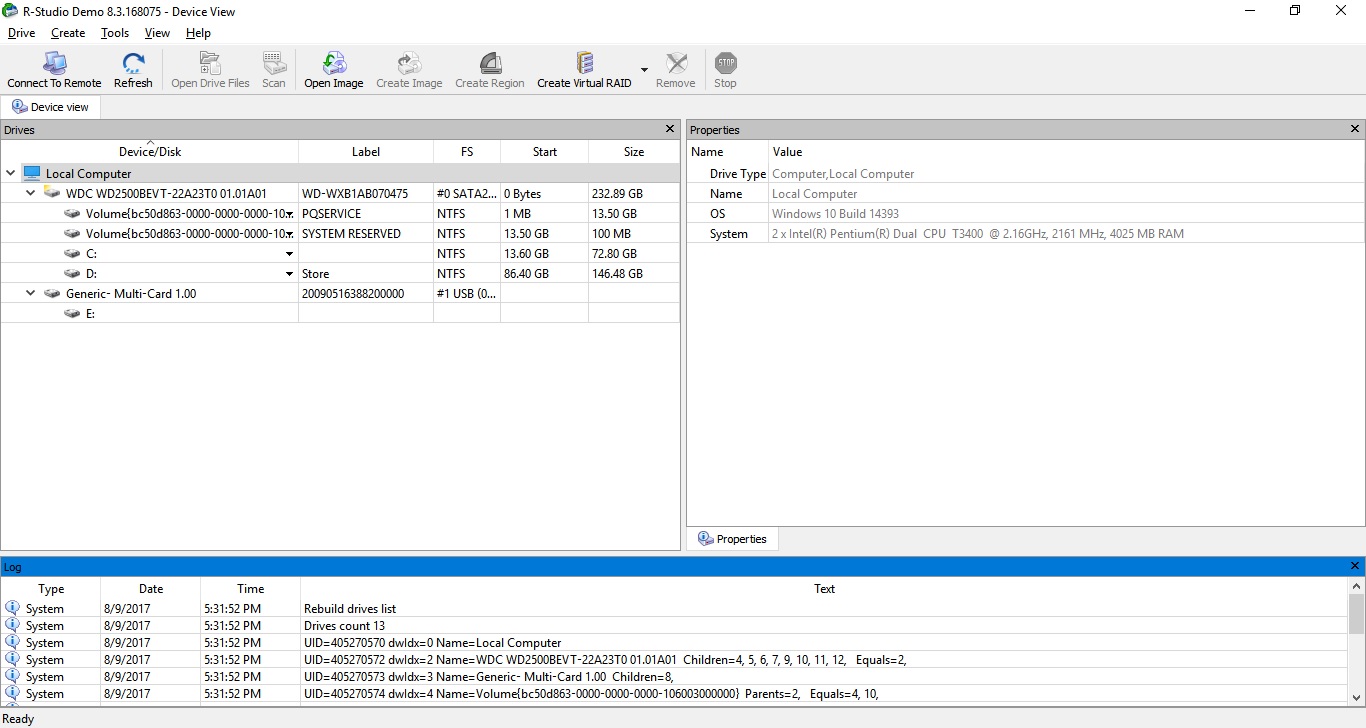Screen dimensions: 1366x728
Task: Open Image using the toolbar icon
Action: point(333,63)
